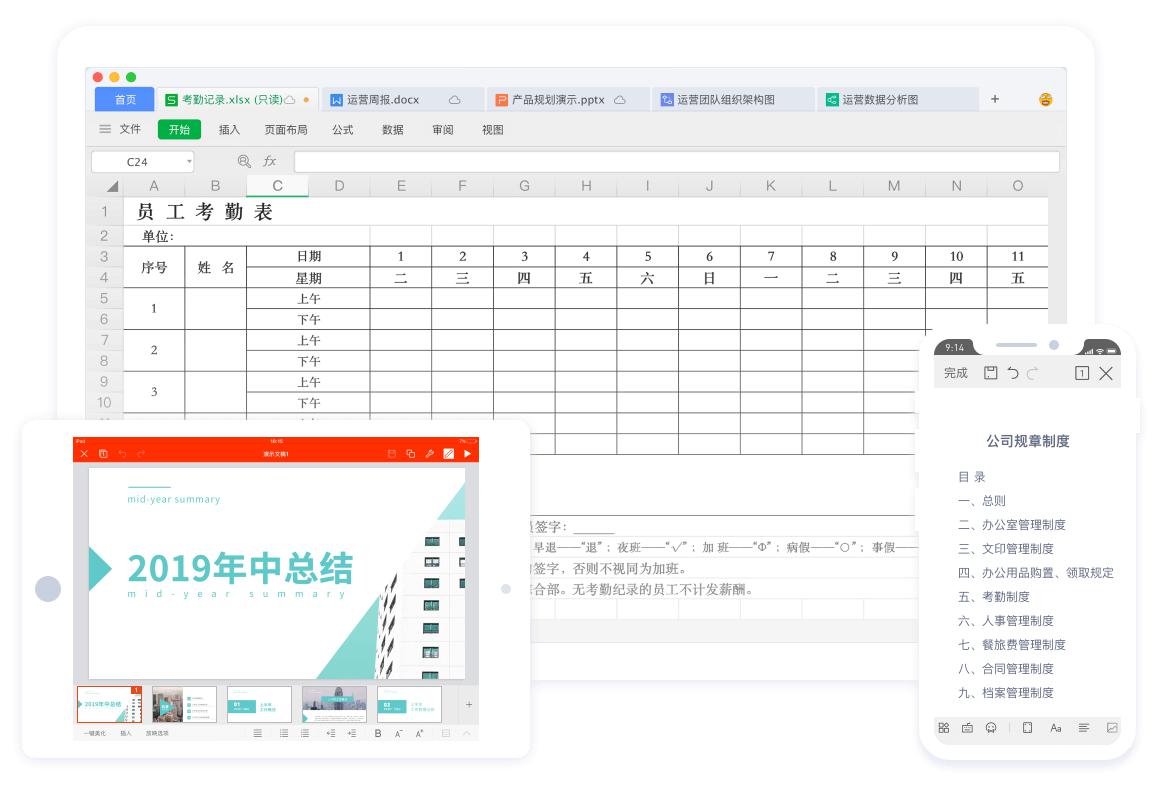
Task: Toggle bold formatting on the iPad toolbar
Action: 378,733
